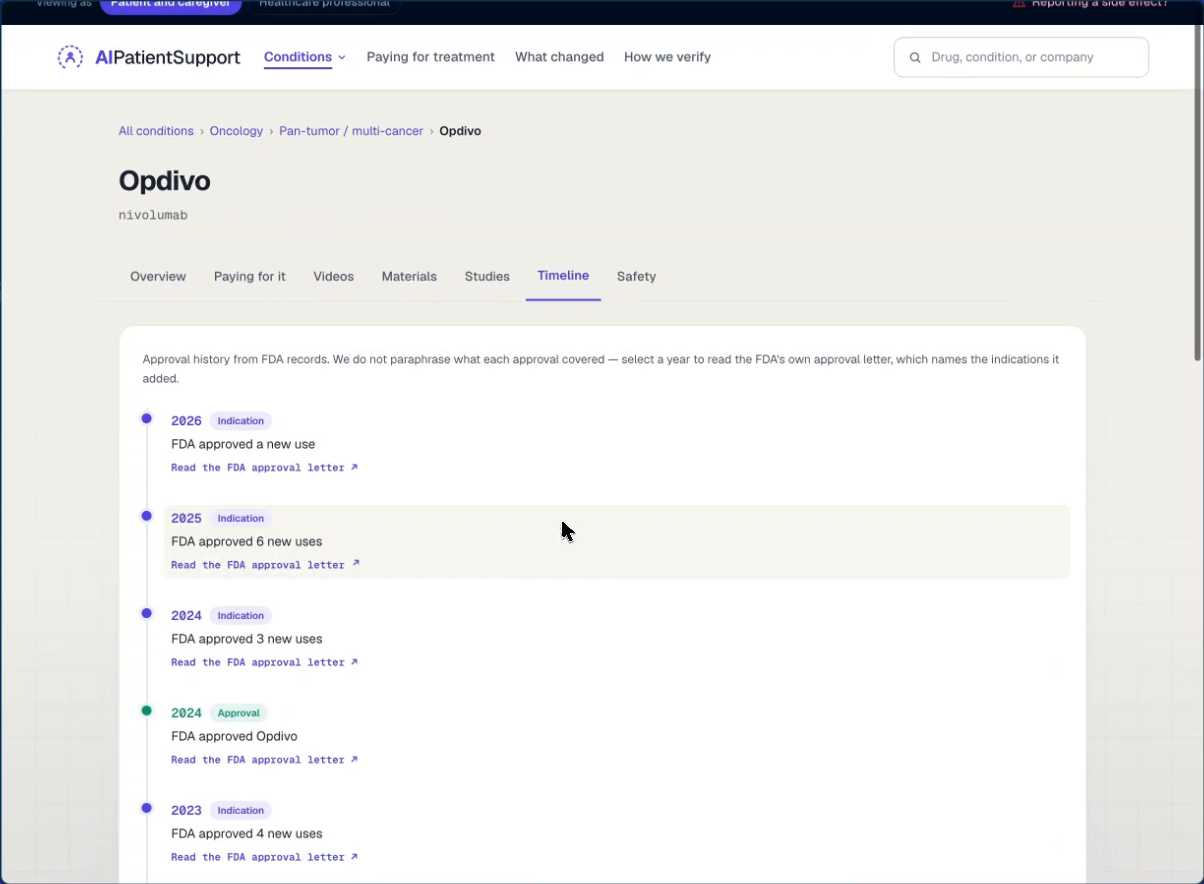The image size is (1204, 884).
Task: Click the search magnifier icon
Action: click(x=915, y=58)
